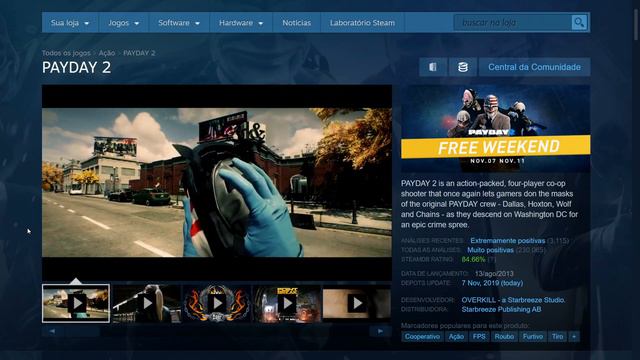
Task: Go to Ação breadcrumb
Action: tap(107, 53)
